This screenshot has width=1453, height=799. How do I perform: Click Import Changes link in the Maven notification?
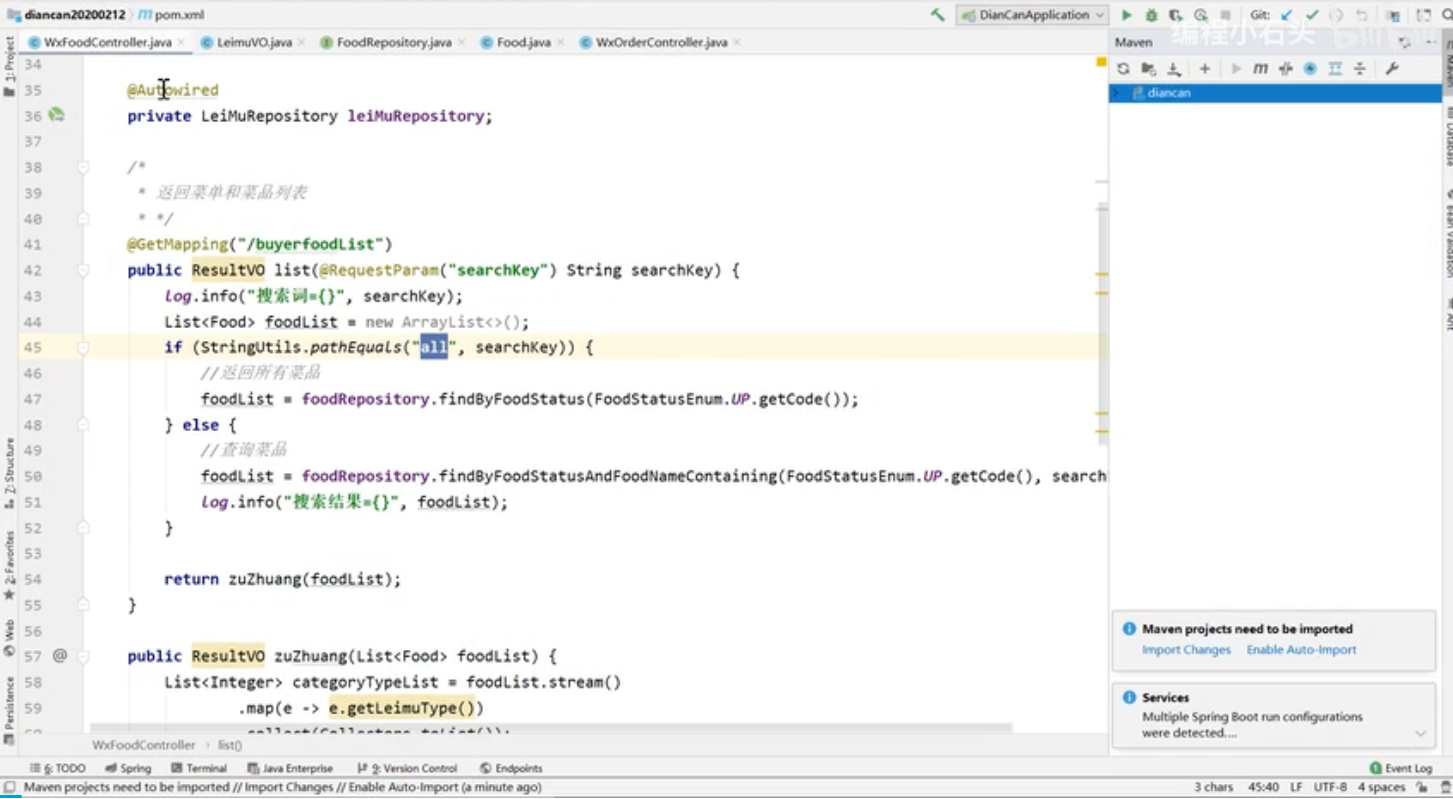point(1186,650)
